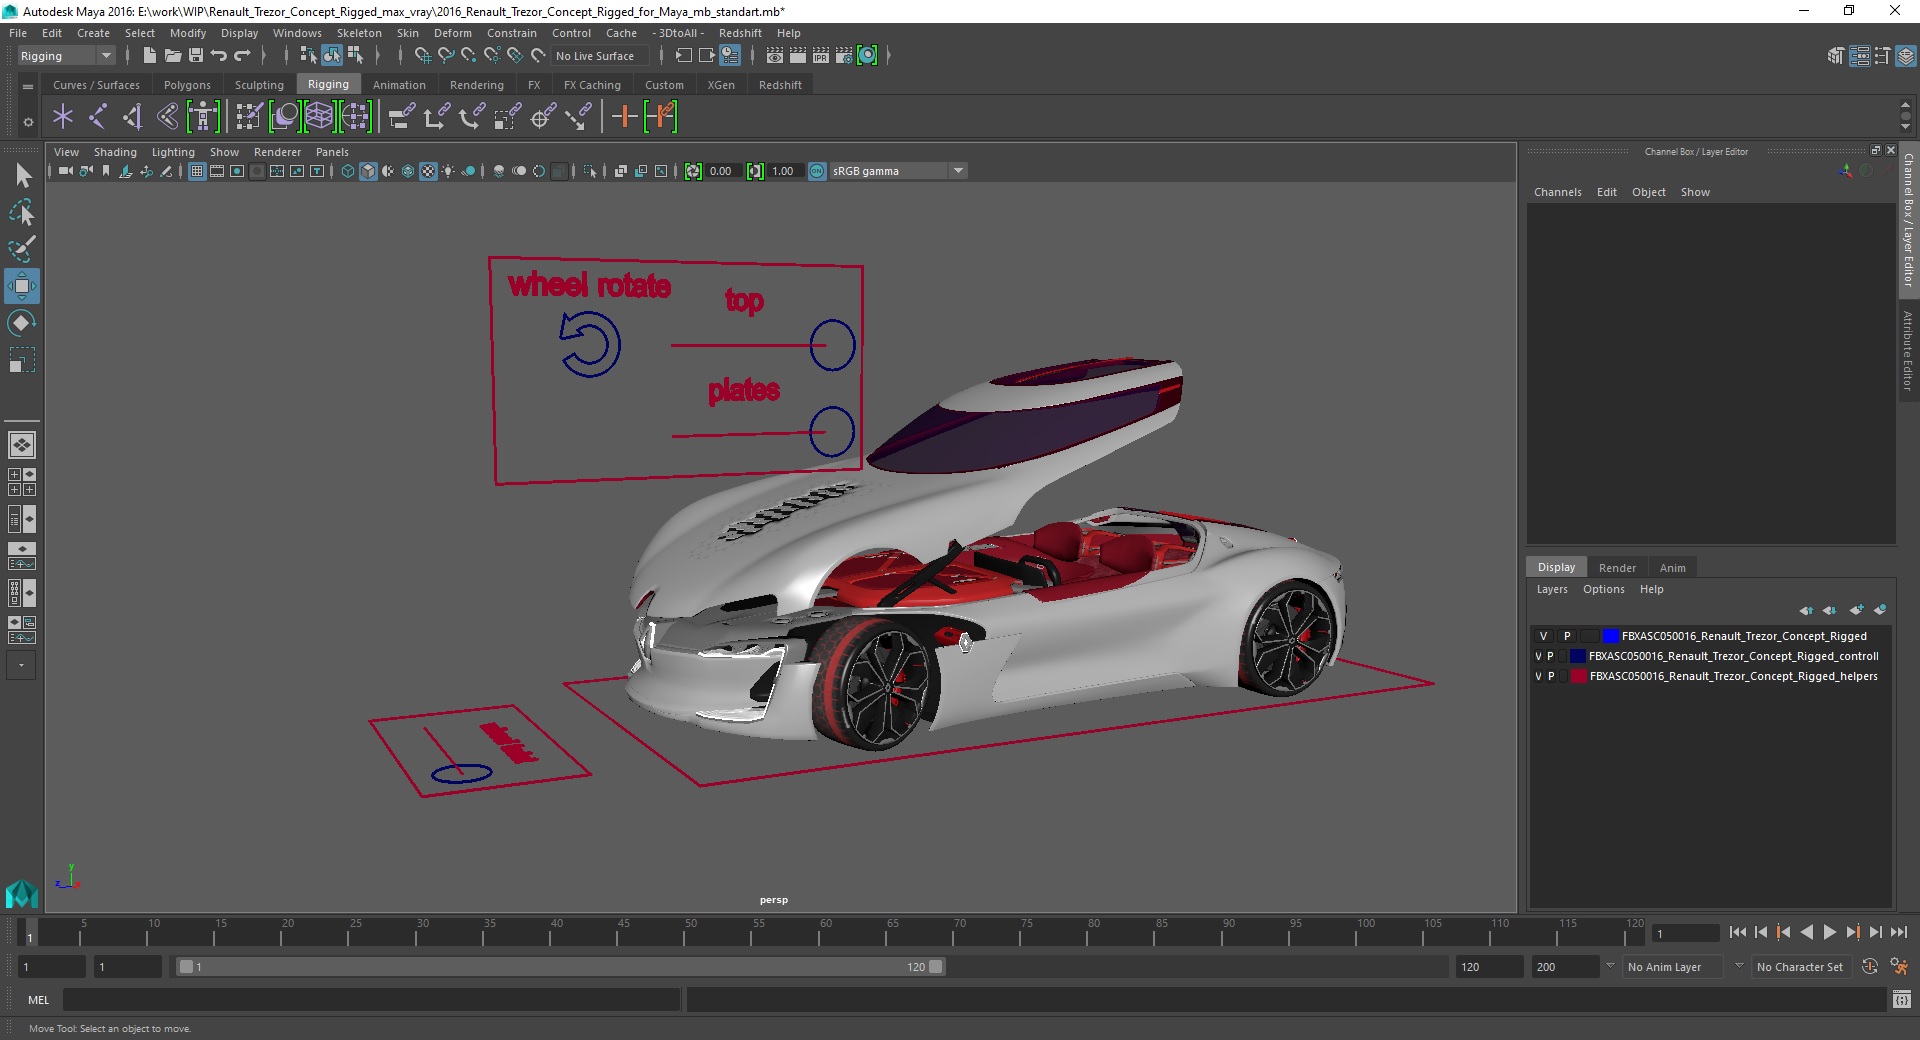Activate the Select tool arrow in the toolbox
The height and width of the screenshot is (1040, 1920).
tap(22, 176)
